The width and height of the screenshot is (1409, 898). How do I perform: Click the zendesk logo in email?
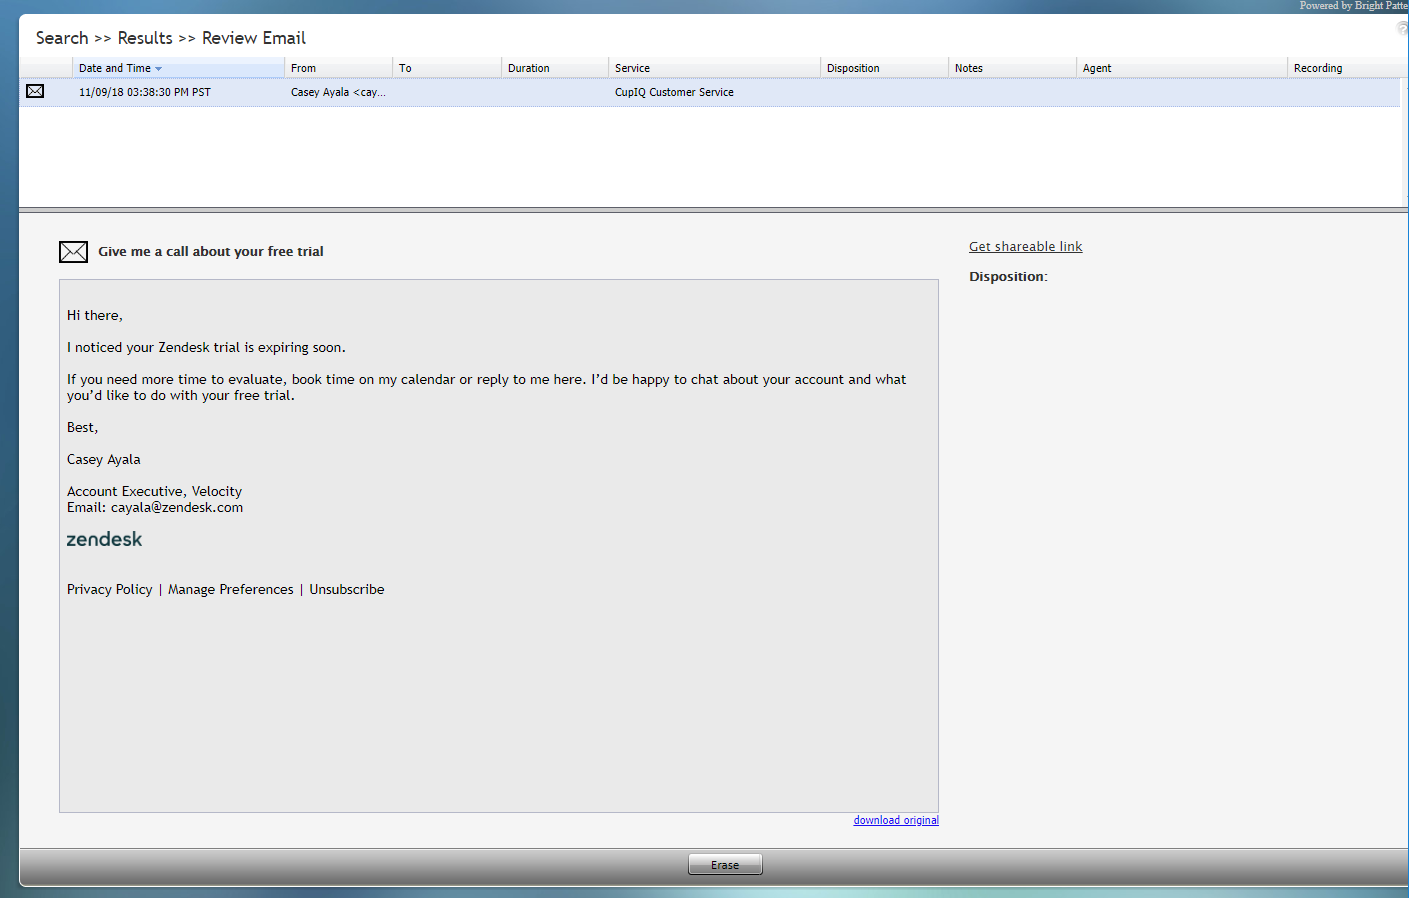pyautogui.click(x=104, y=539)
